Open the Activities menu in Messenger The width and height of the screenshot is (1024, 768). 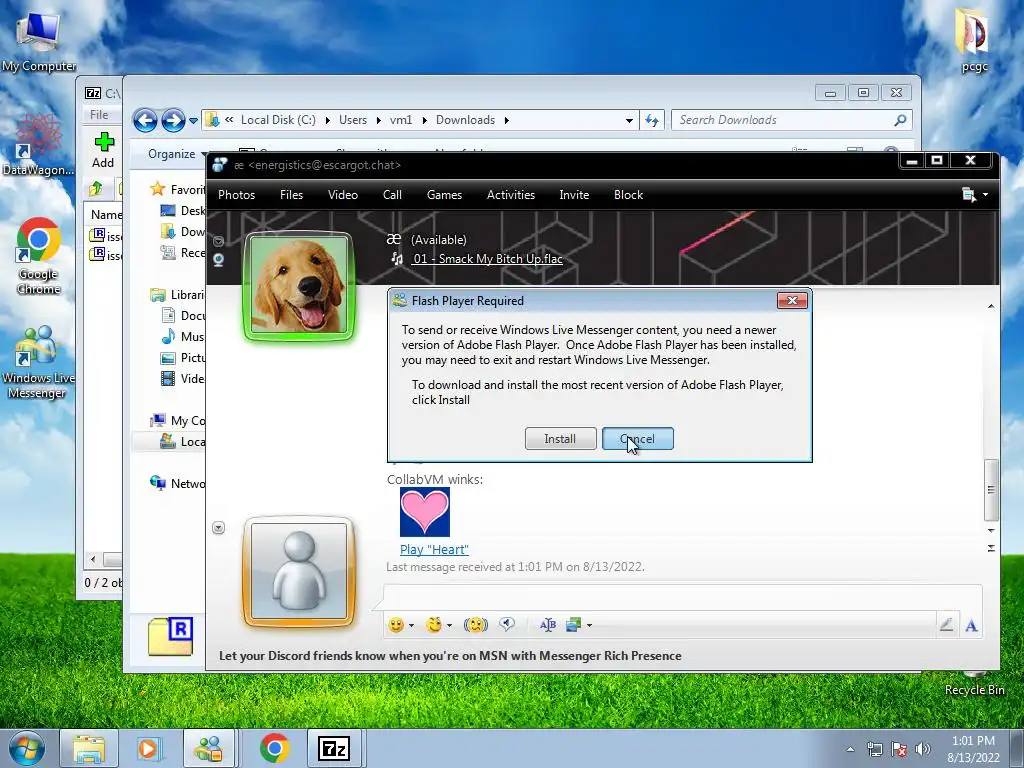pos(511,195)
